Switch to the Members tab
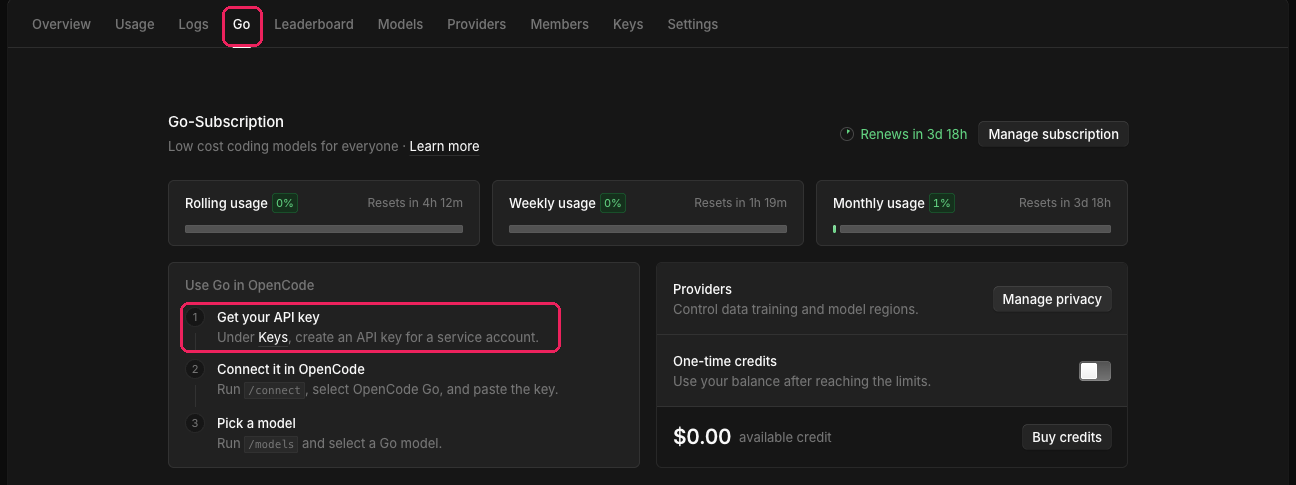 click(x=559, y=24)
